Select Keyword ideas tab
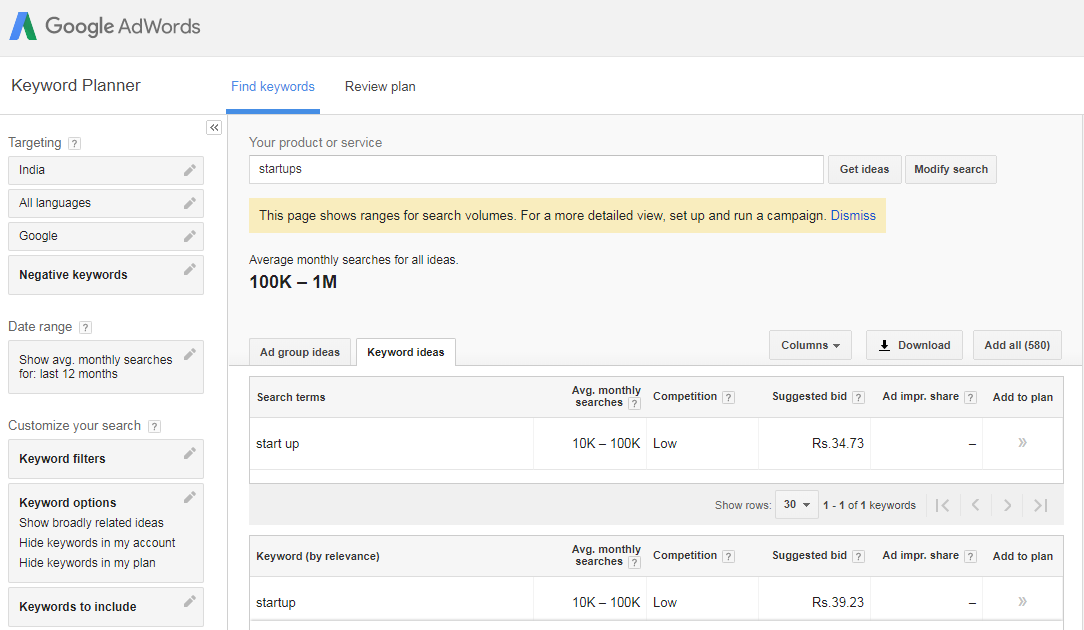1084x630 pixels. coord(406,352)
